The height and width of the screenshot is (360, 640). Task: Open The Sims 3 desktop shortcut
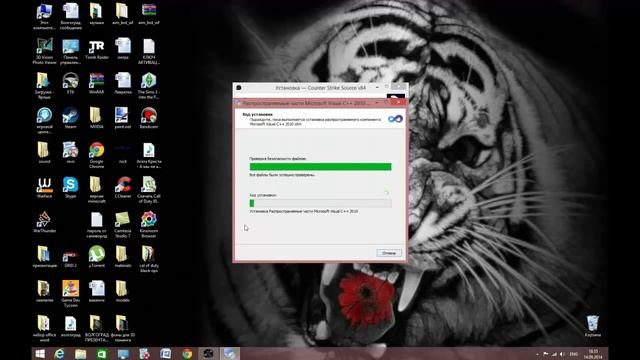pyautogui.click(x=149, y=86)
